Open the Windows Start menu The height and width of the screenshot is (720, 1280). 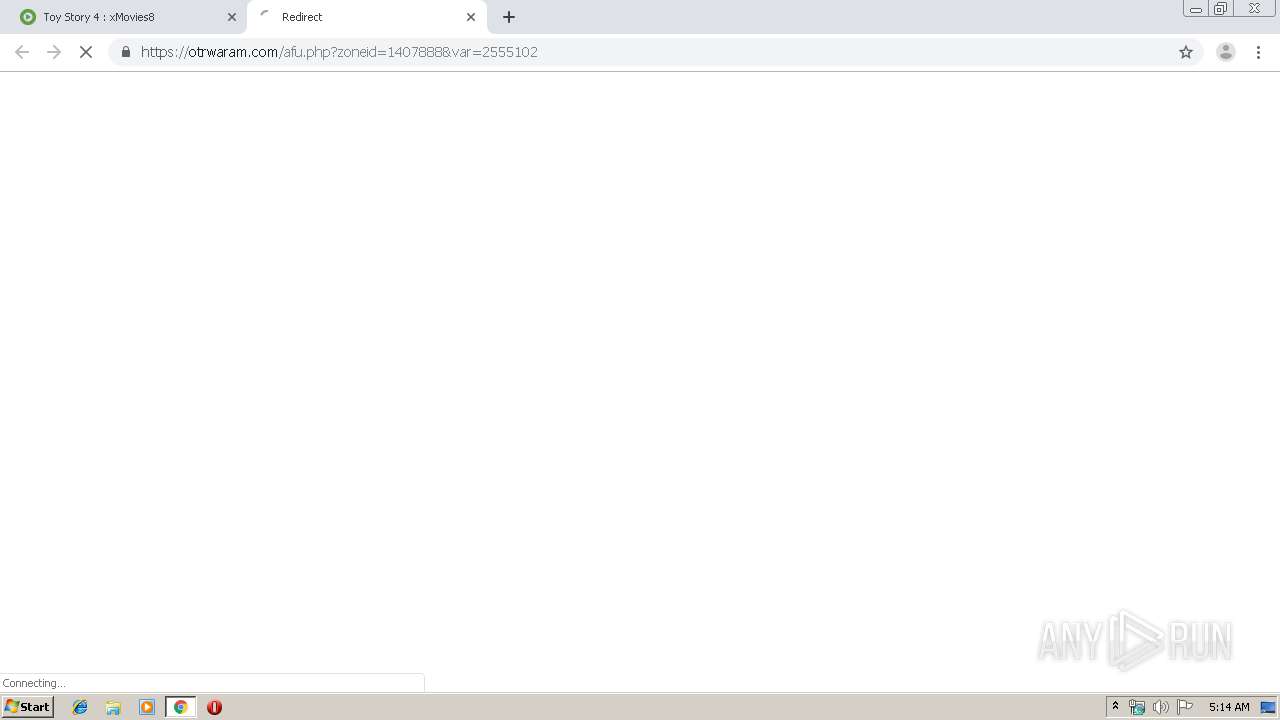pos(27,707)
